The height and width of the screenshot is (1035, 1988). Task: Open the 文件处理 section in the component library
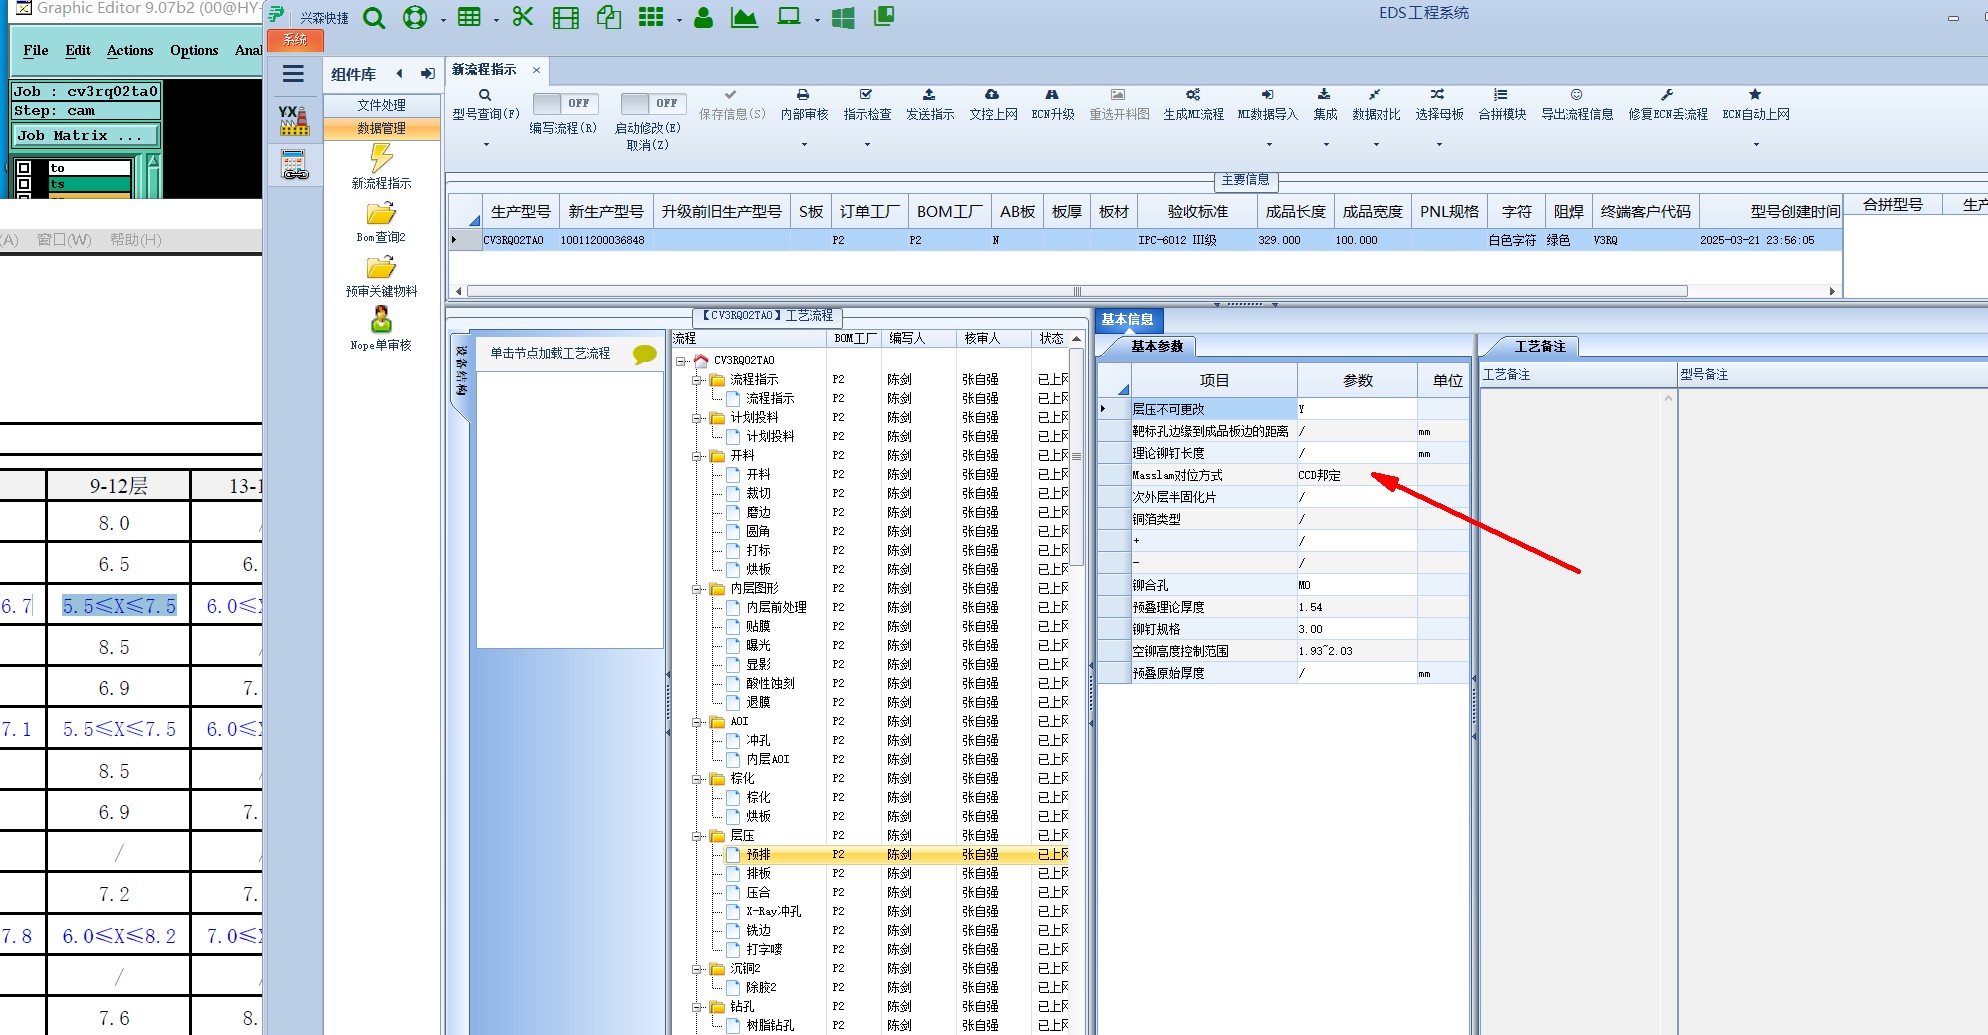(382, 105)
